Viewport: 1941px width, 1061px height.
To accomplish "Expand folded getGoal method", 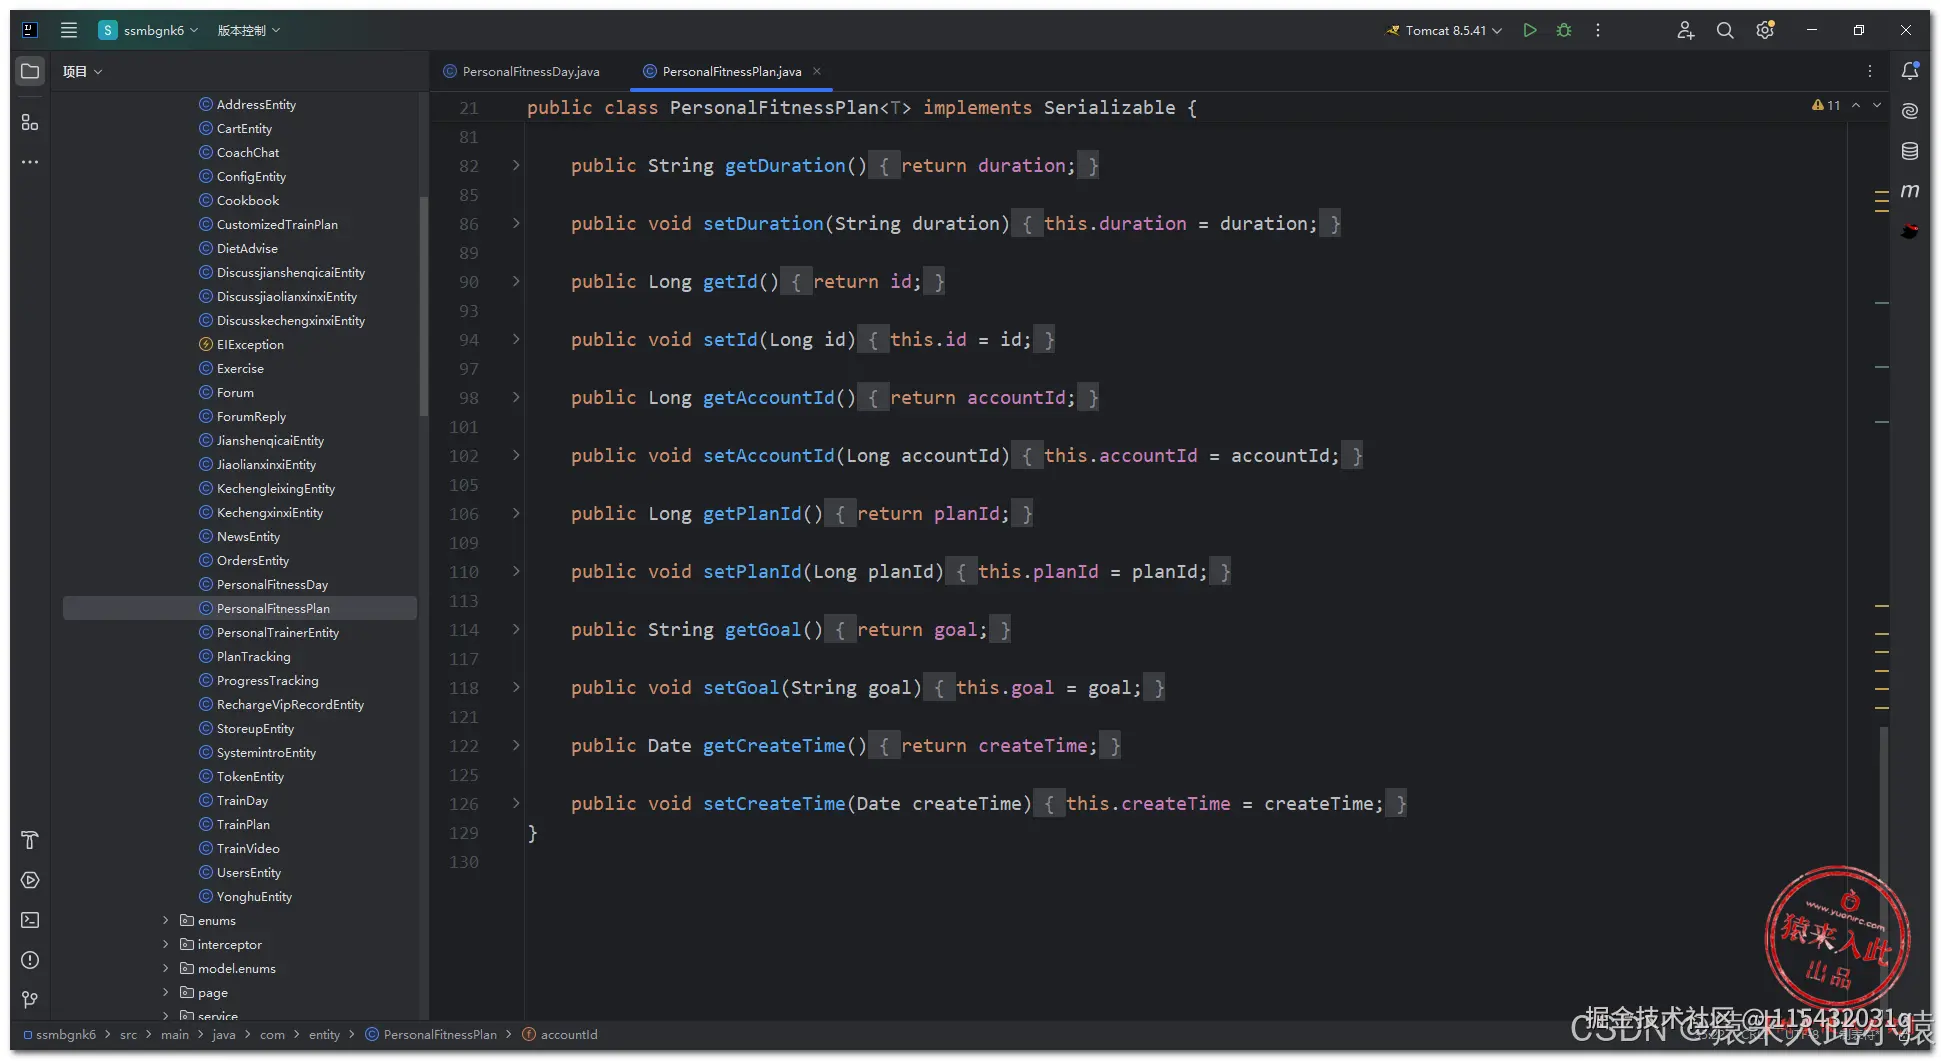I will tap(516, 629).
